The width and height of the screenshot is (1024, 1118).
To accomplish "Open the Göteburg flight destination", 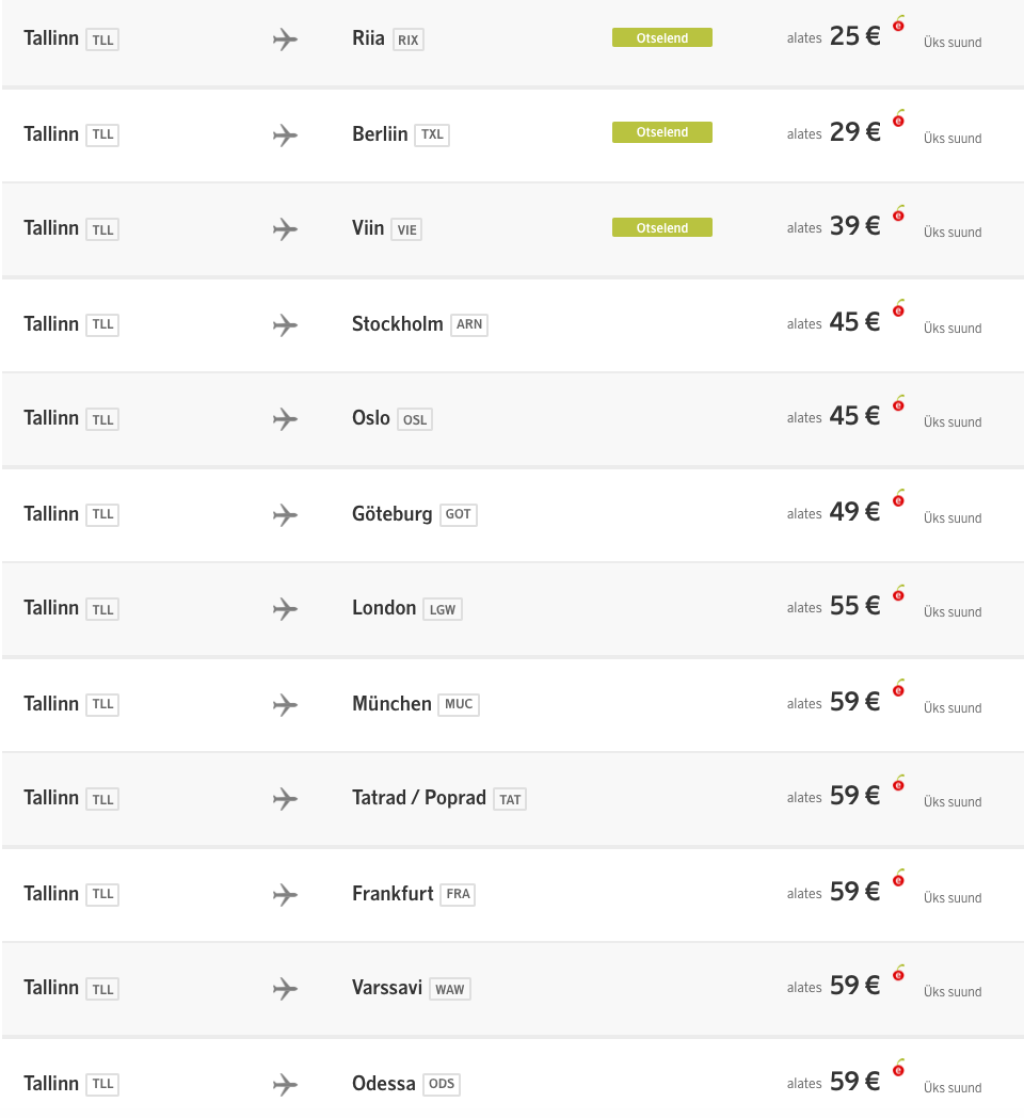I will (x=392, y=514).
